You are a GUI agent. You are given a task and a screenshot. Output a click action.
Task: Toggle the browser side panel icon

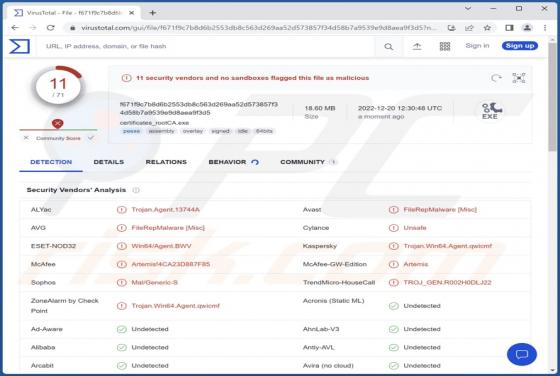click(x=509, y=28)
